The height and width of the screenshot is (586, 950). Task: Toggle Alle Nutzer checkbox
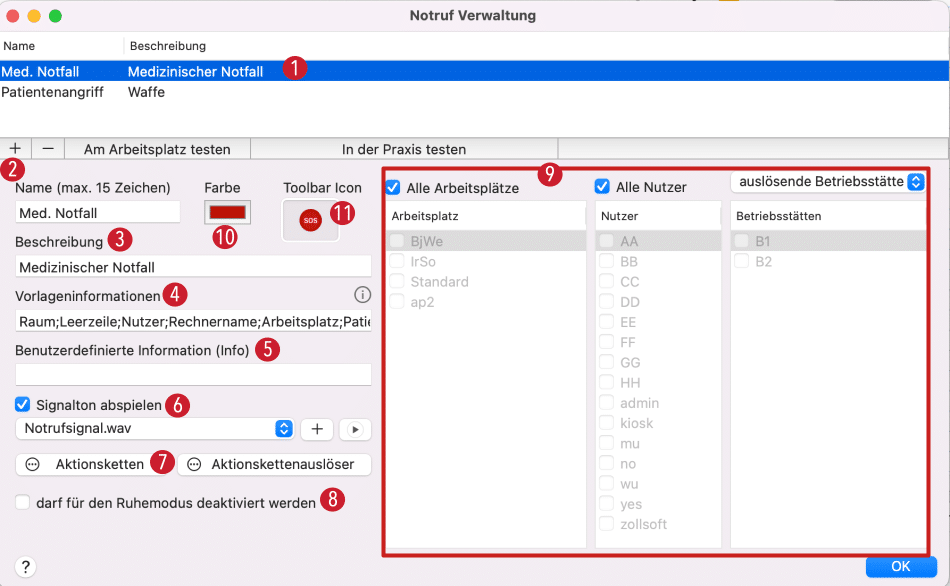pyautogui.click(x=602, y=187)
